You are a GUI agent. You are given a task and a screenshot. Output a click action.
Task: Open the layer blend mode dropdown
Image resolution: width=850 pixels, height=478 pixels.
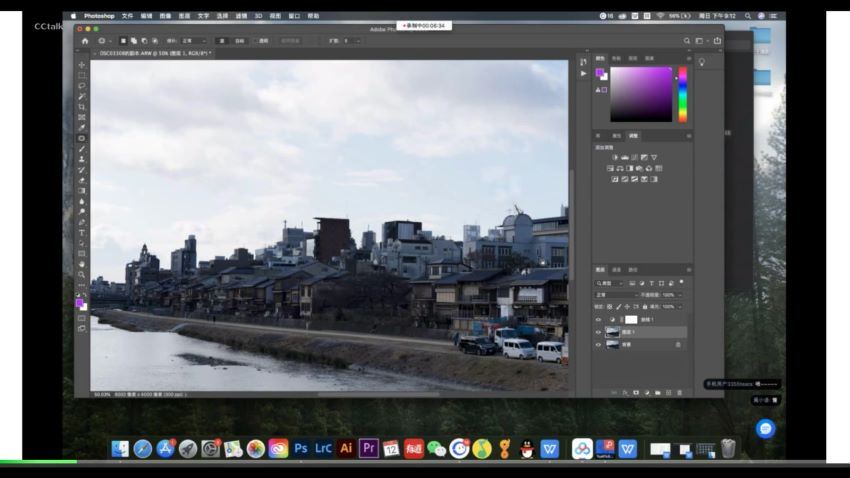coord(616,295)
